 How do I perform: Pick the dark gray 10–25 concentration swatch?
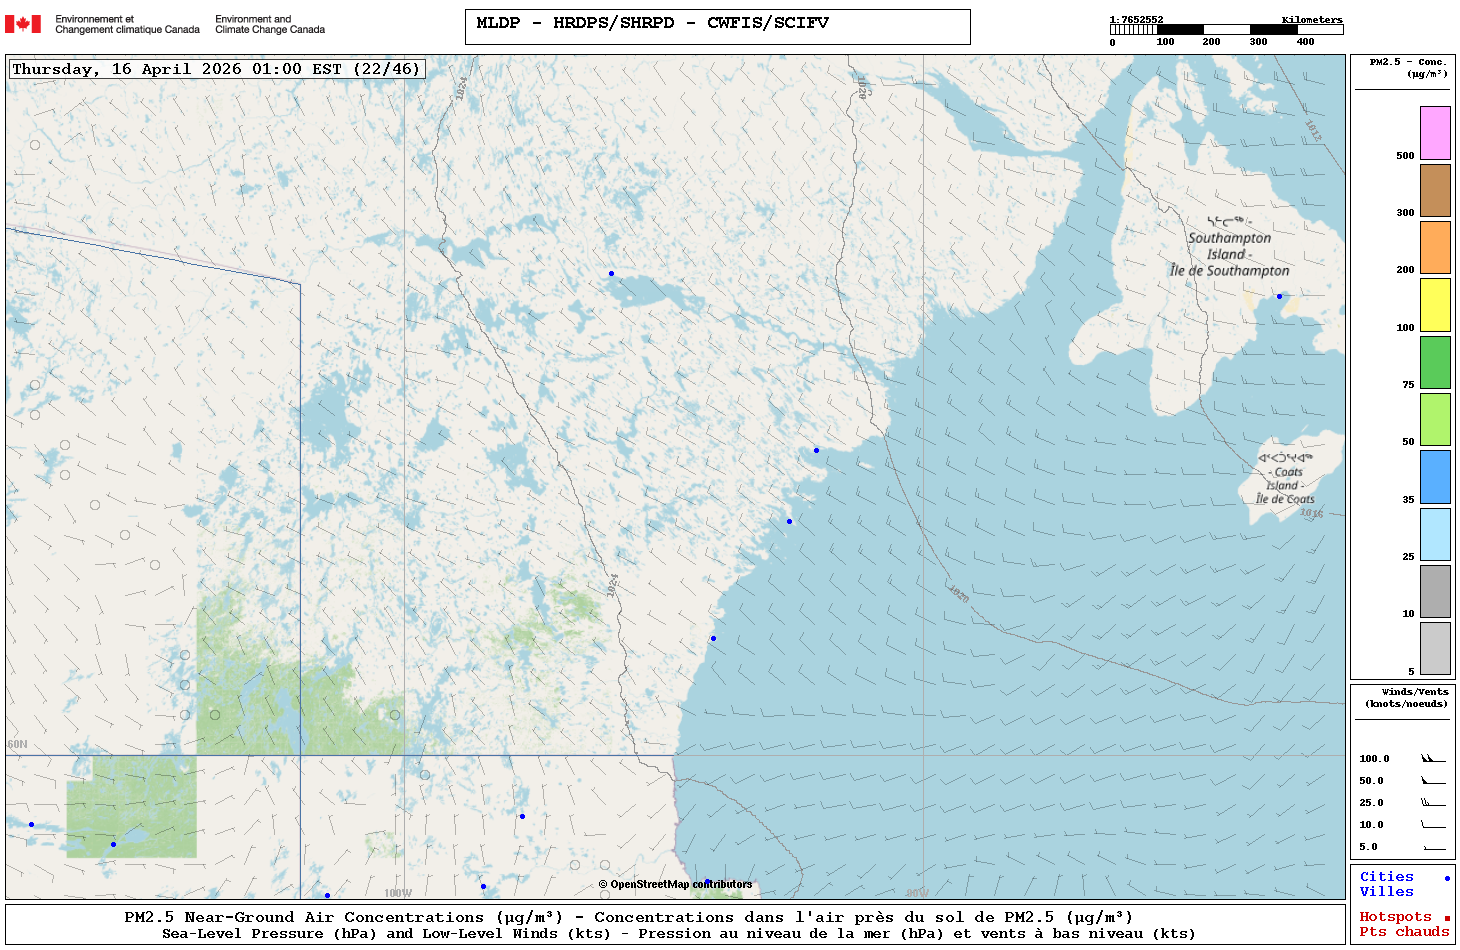[x=1435, y=591]
